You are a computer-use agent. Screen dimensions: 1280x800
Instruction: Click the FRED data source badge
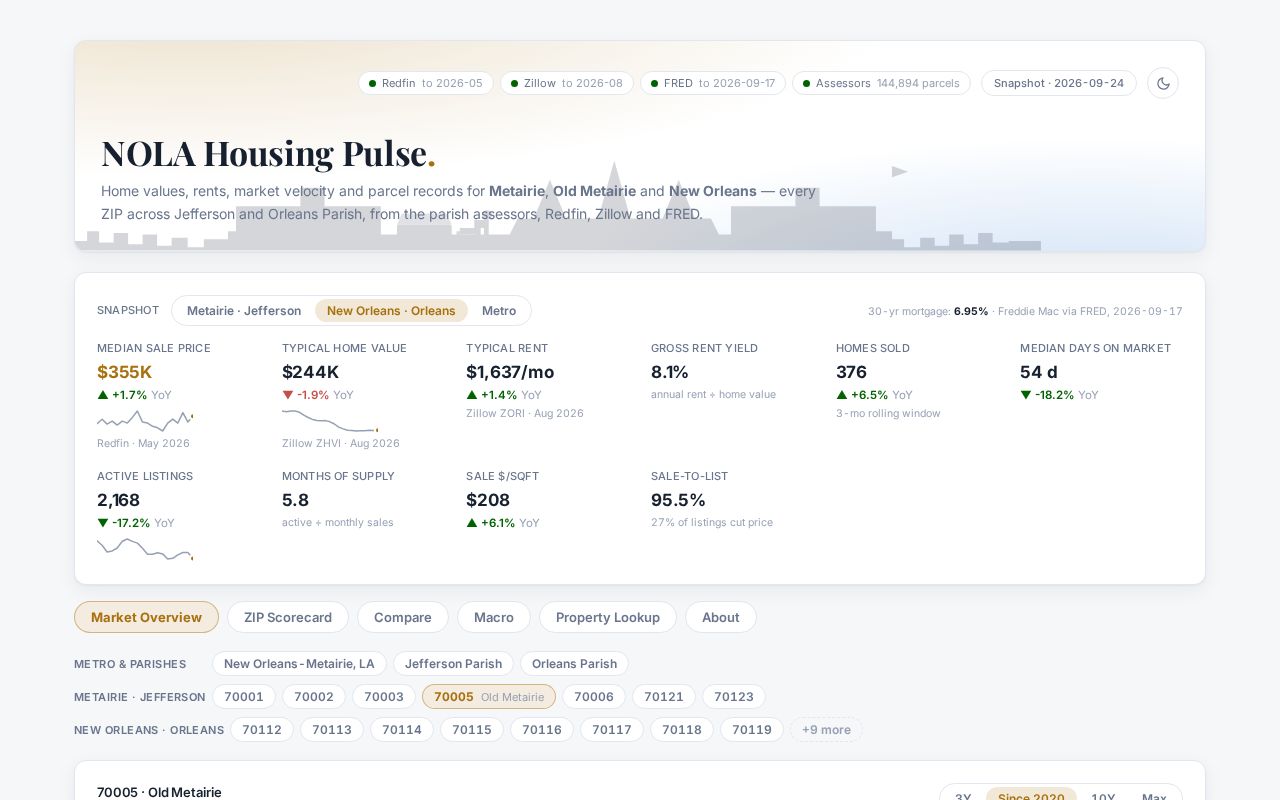[x=713, y=83]
